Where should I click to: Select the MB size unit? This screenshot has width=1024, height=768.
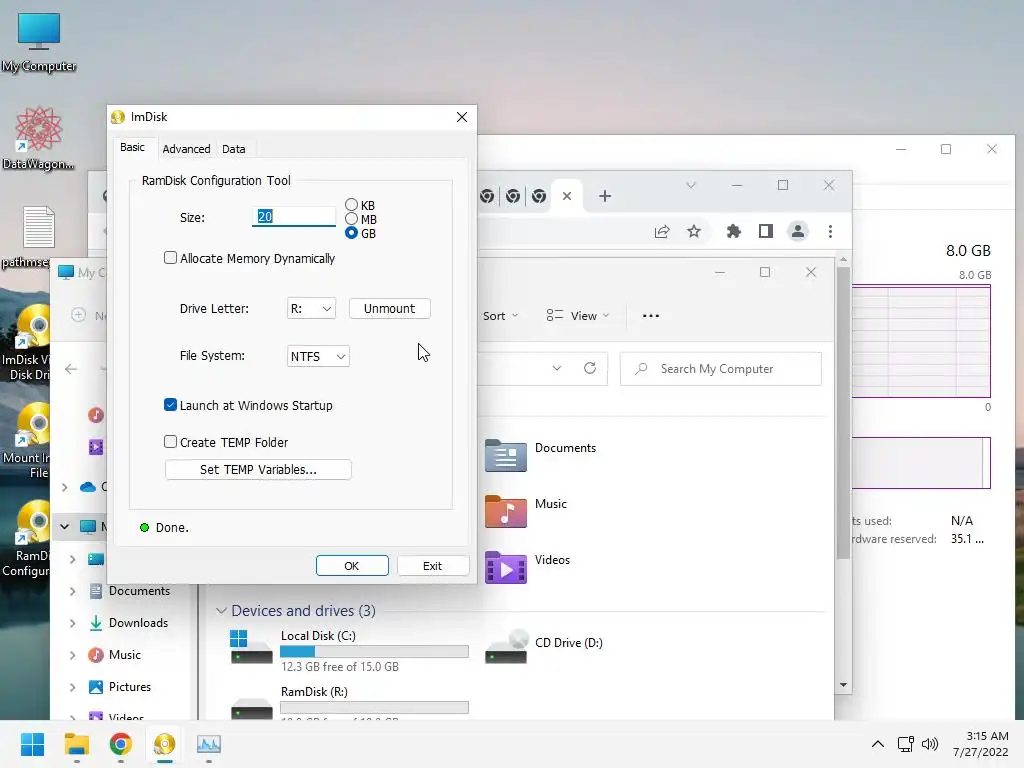pos(351,219)
